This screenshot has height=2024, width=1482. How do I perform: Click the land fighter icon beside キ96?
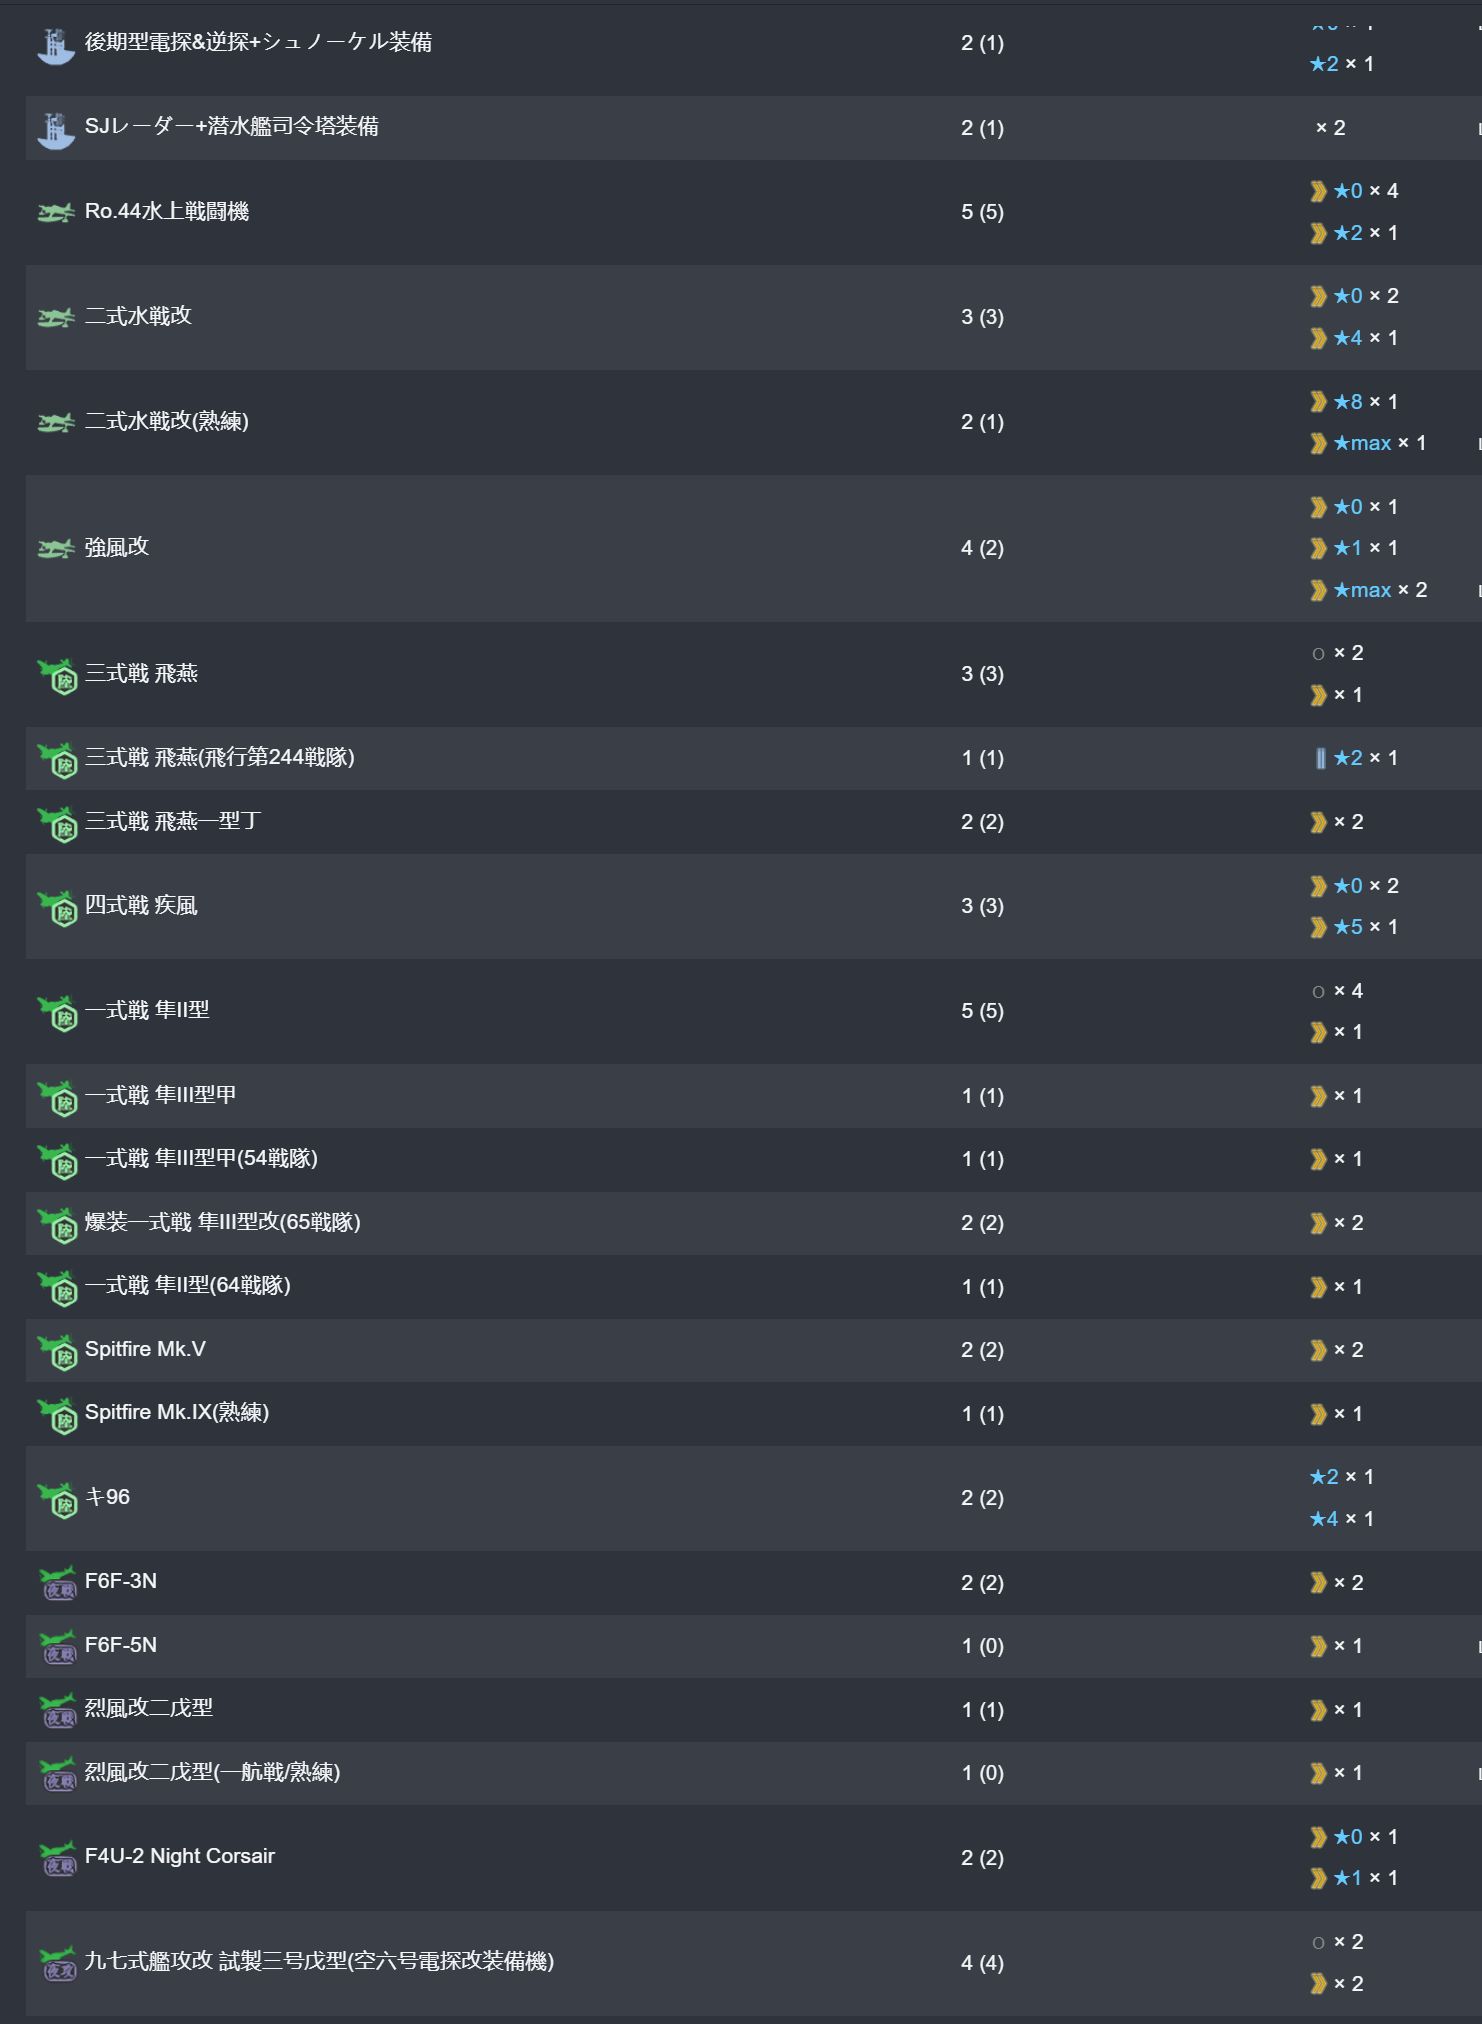[57, 1498]
